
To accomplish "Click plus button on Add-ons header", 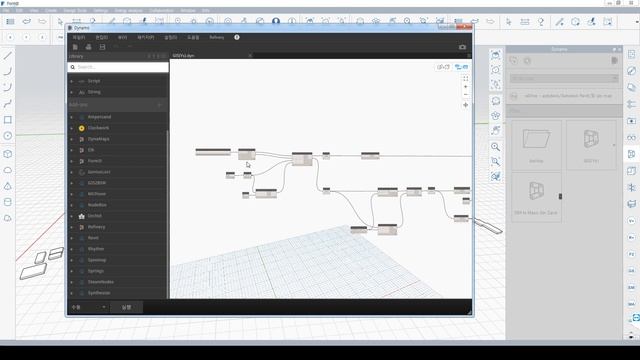I will click(x=160, y=105).
